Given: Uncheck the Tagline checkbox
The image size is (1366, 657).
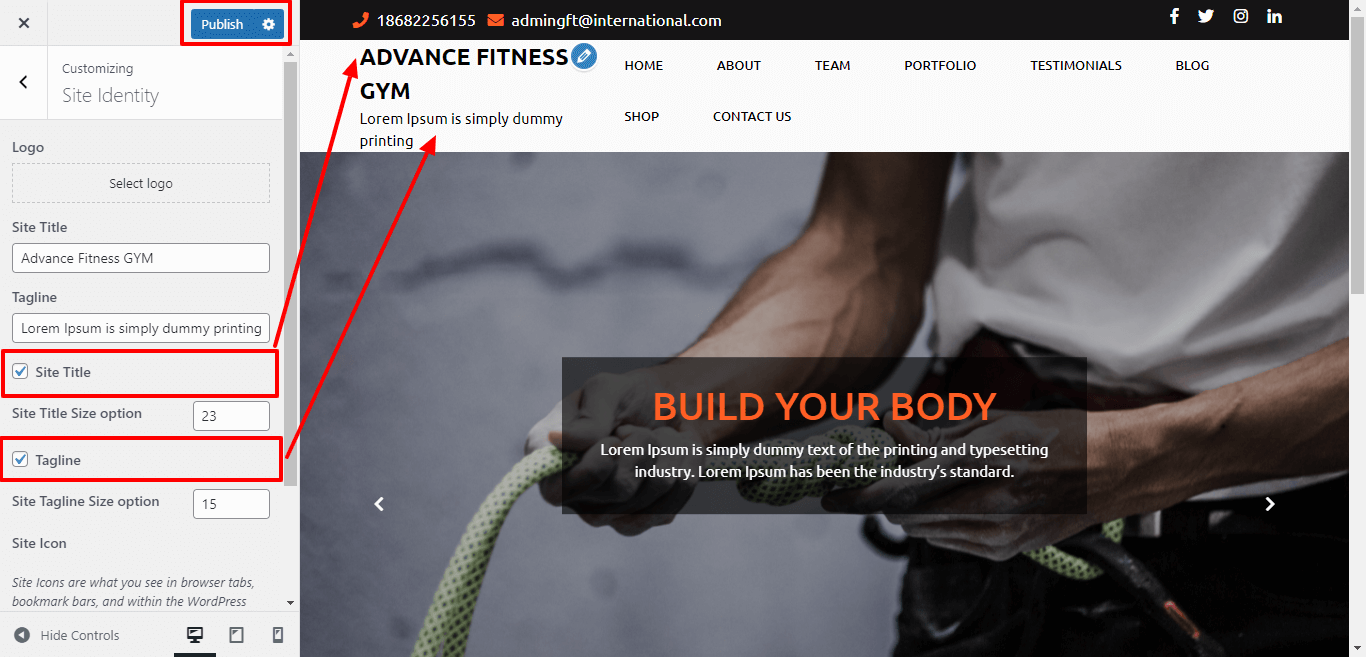Looking at the screenshot, I should (x=20, y=460).
